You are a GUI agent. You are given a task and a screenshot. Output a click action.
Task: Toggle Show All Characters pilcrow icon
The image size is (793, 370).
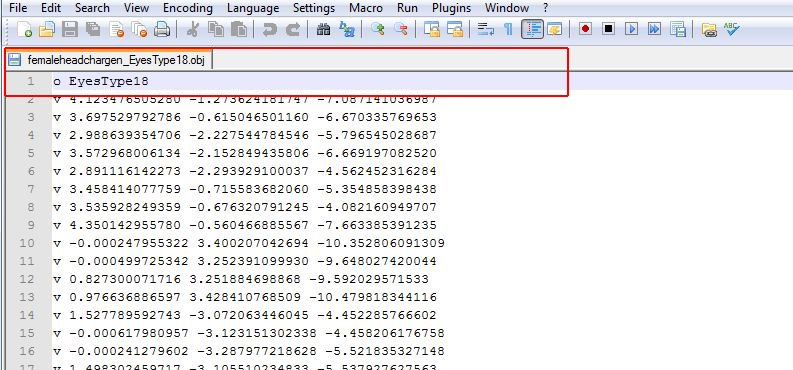coord(508,29)
